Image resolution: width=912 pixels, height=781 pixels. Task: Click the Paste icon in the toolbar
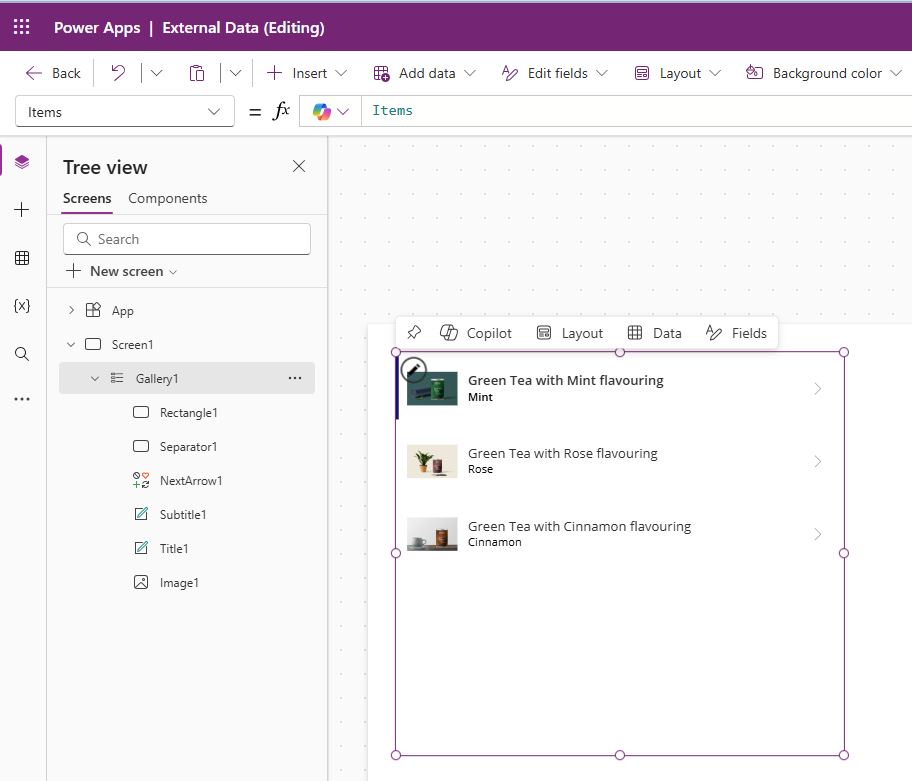click(197, 73)
